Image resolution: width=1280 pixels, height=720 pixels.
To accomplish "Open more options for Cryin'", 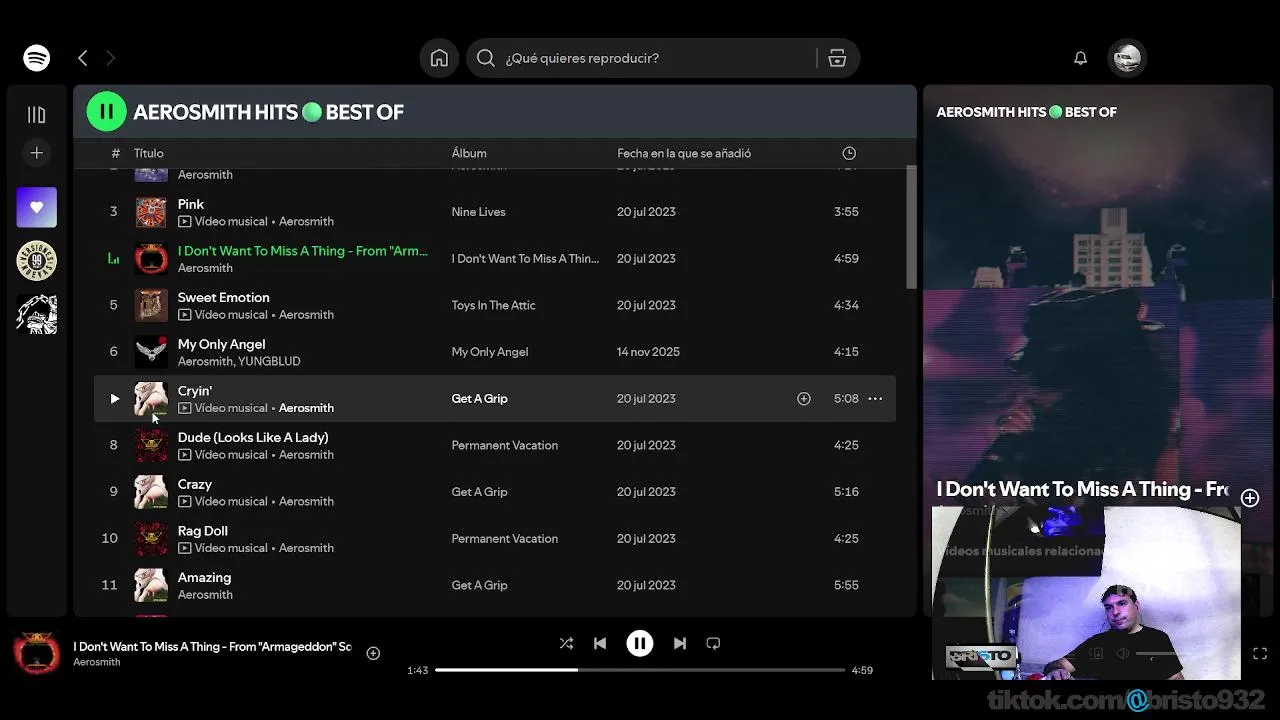I will [x=875, y=398].
